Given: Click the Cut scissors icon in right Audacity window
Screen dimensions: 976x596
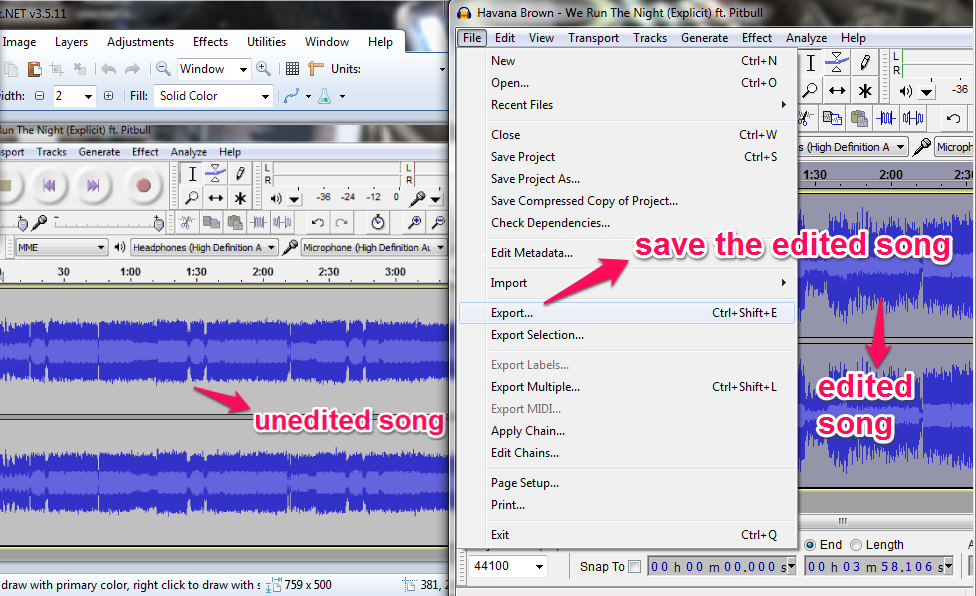Looking at the screenshot, I should coord(805,118).
